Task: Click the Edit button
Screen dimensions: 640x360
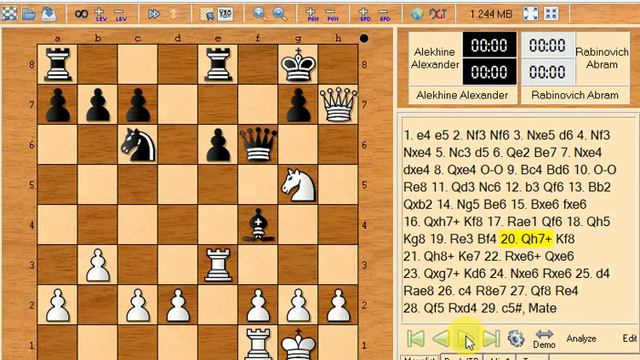Action: point(630,338)
